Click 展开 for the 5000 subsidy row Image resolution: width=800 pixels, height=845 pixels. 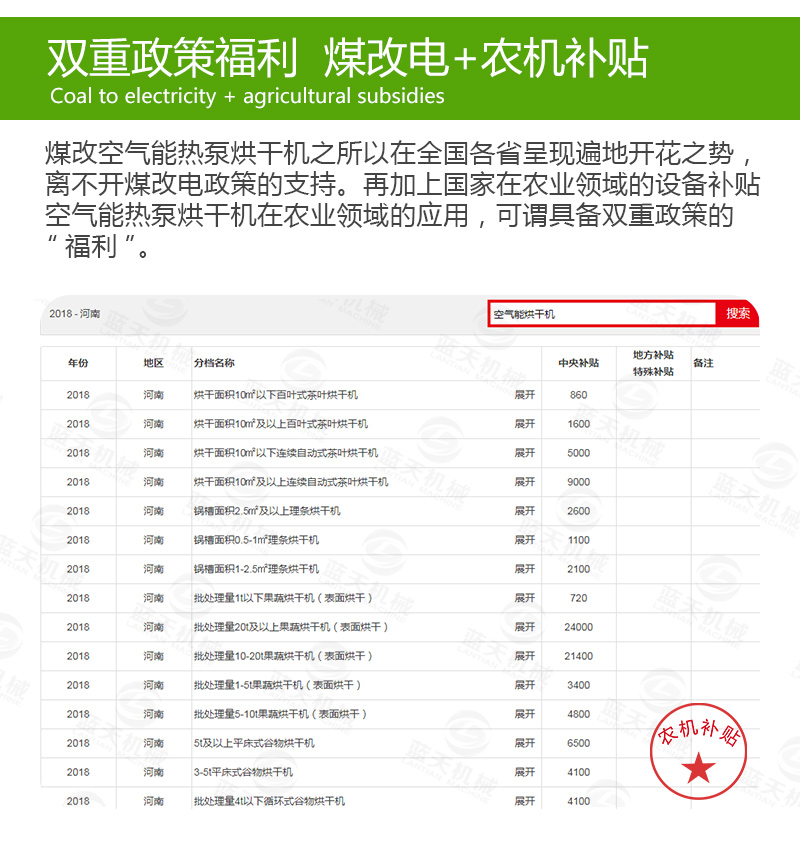(x=524, y=453)
